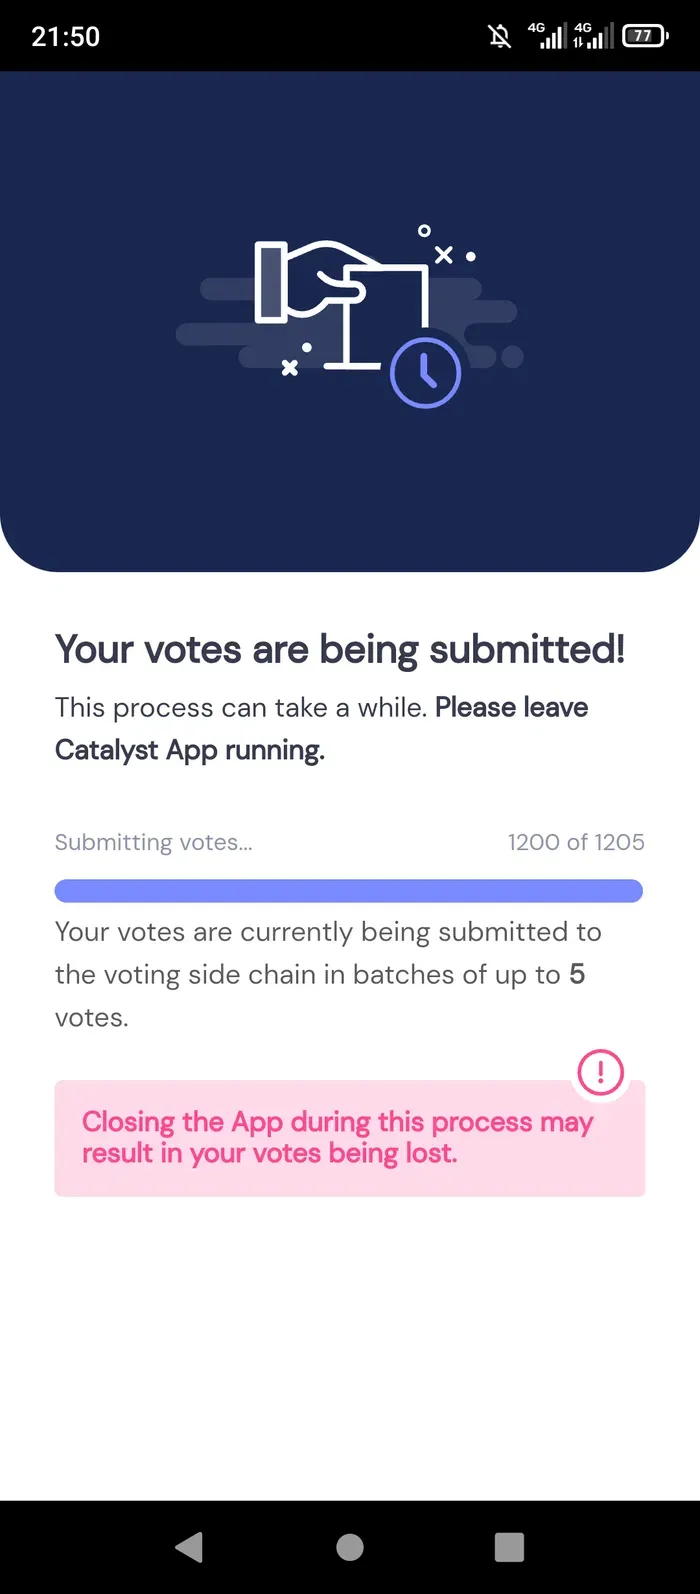
Task: Tap the 21:50 clock in status bar
Action: (65, 37)
